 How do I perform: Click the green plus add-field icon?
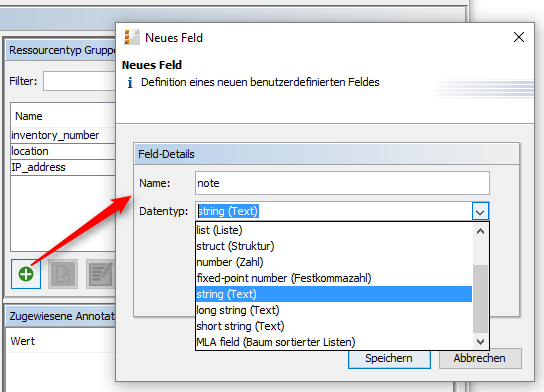point(26,274)
